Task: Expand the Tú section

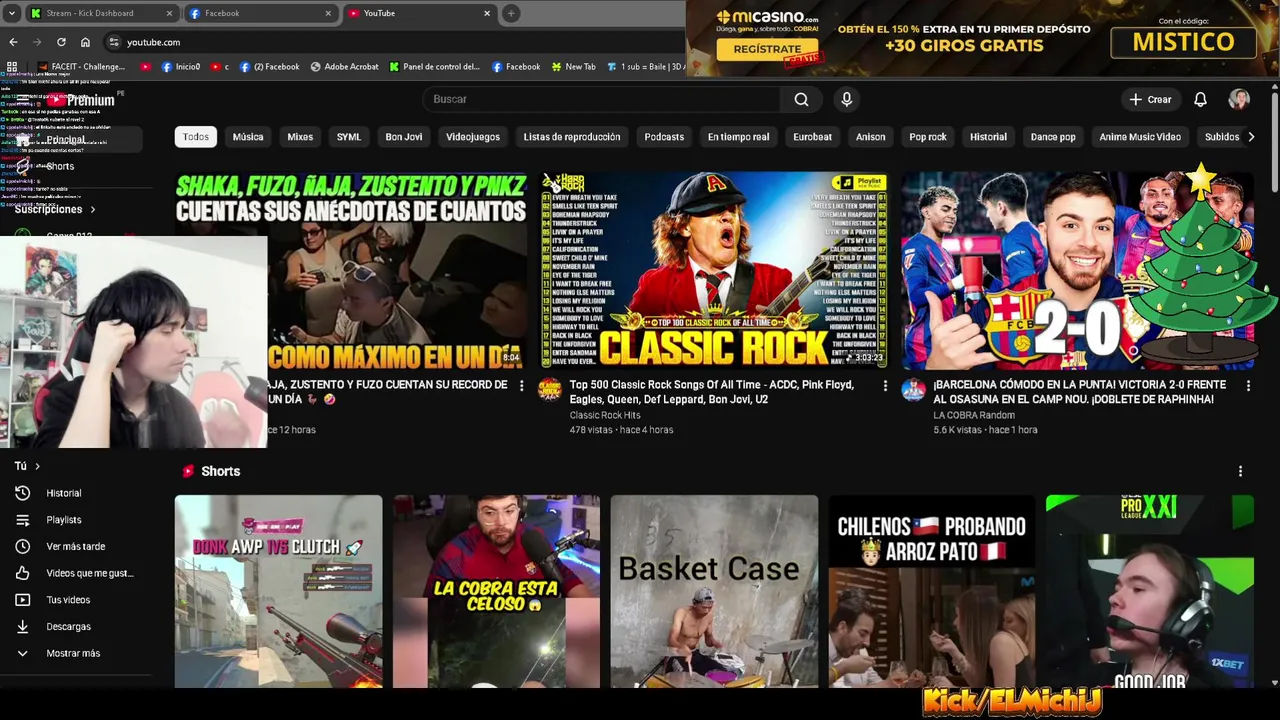Action: pos(27,466)
